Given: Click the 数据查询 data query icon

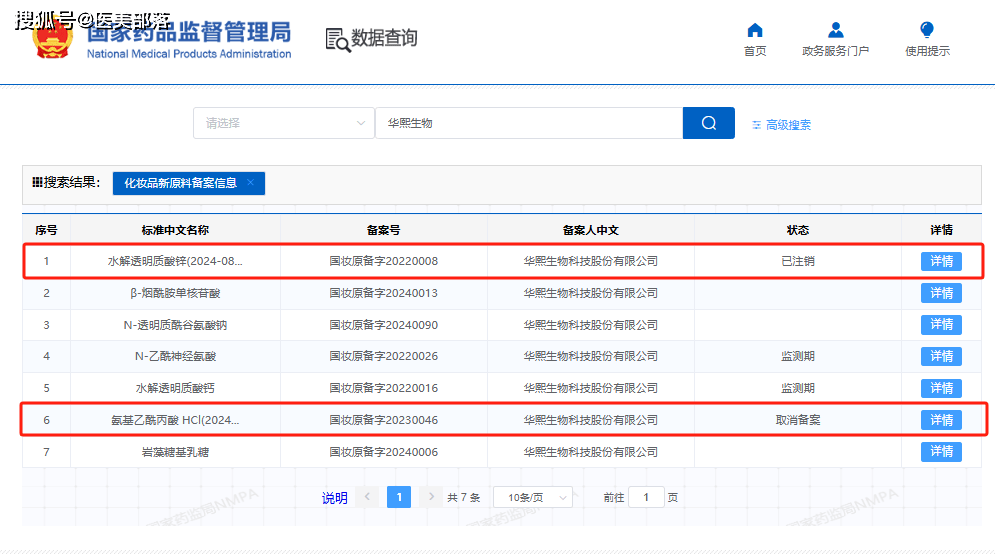Looking at the screenshot, I should (338, 39).
